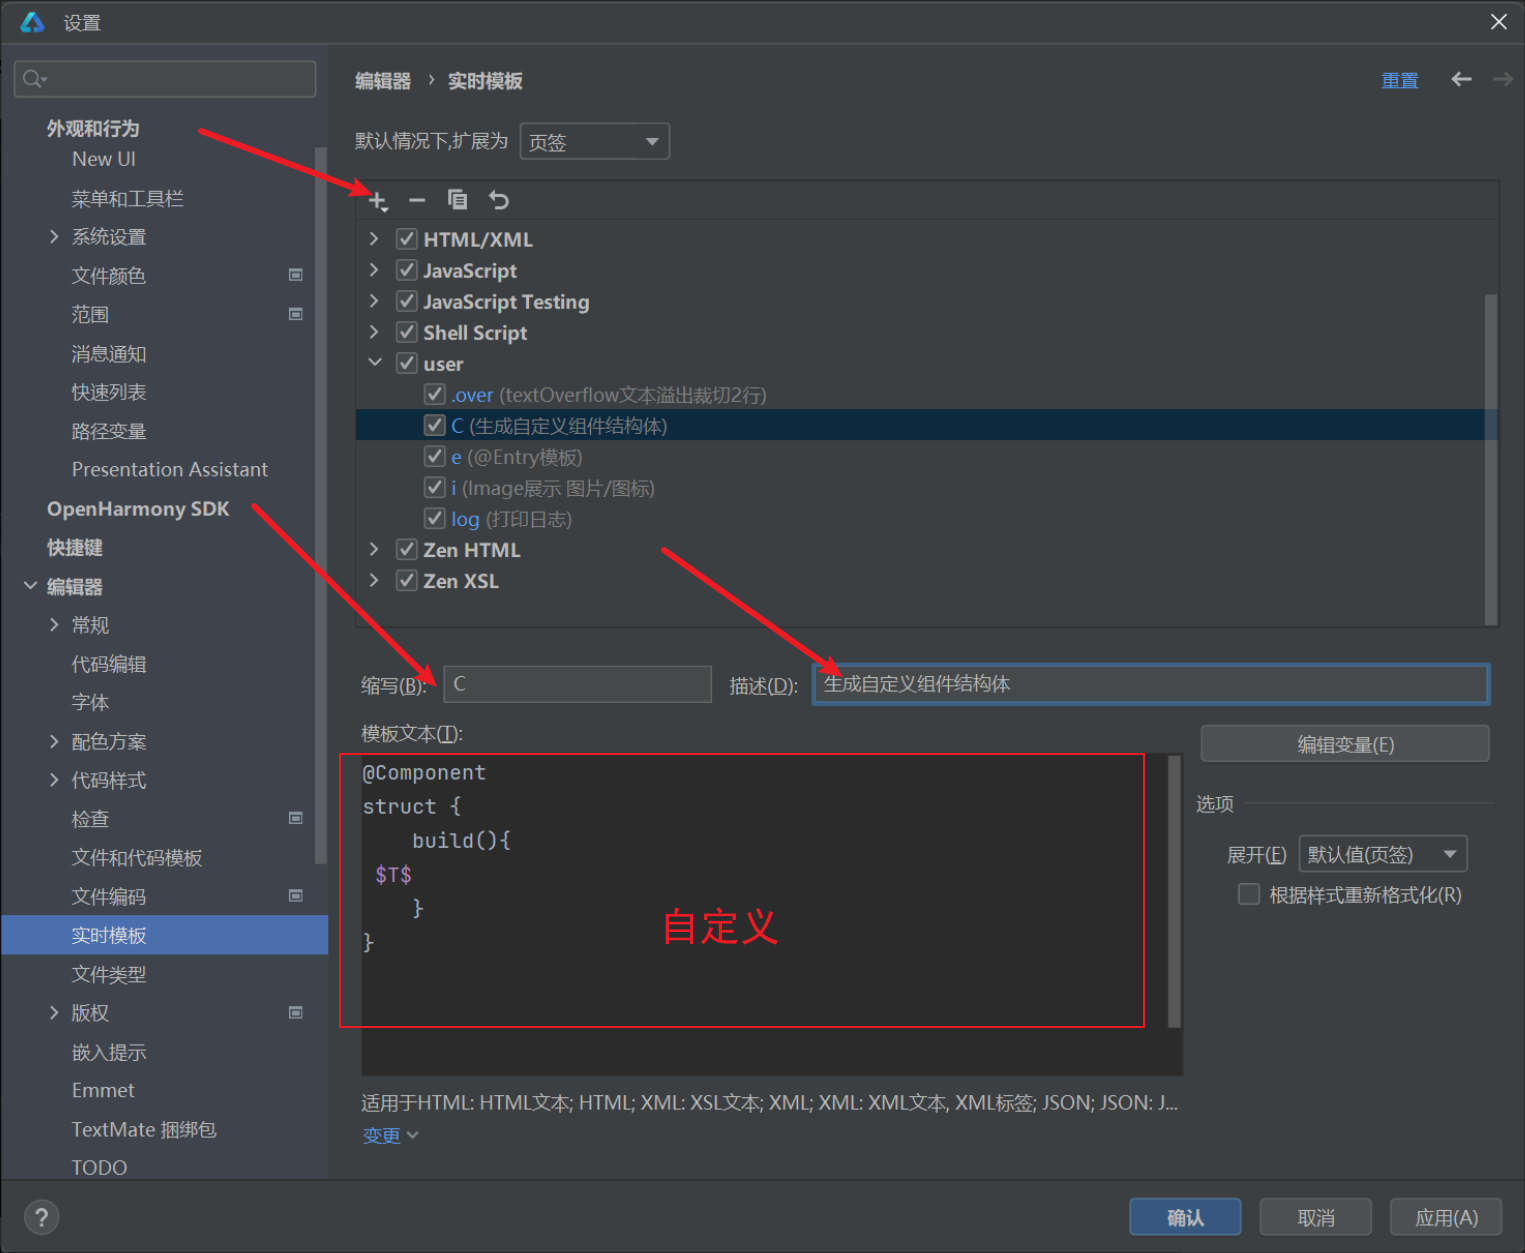1525x1253 pixels.
Task: Click the 缩写 abbreviation input field
Action: coord(577,684)
